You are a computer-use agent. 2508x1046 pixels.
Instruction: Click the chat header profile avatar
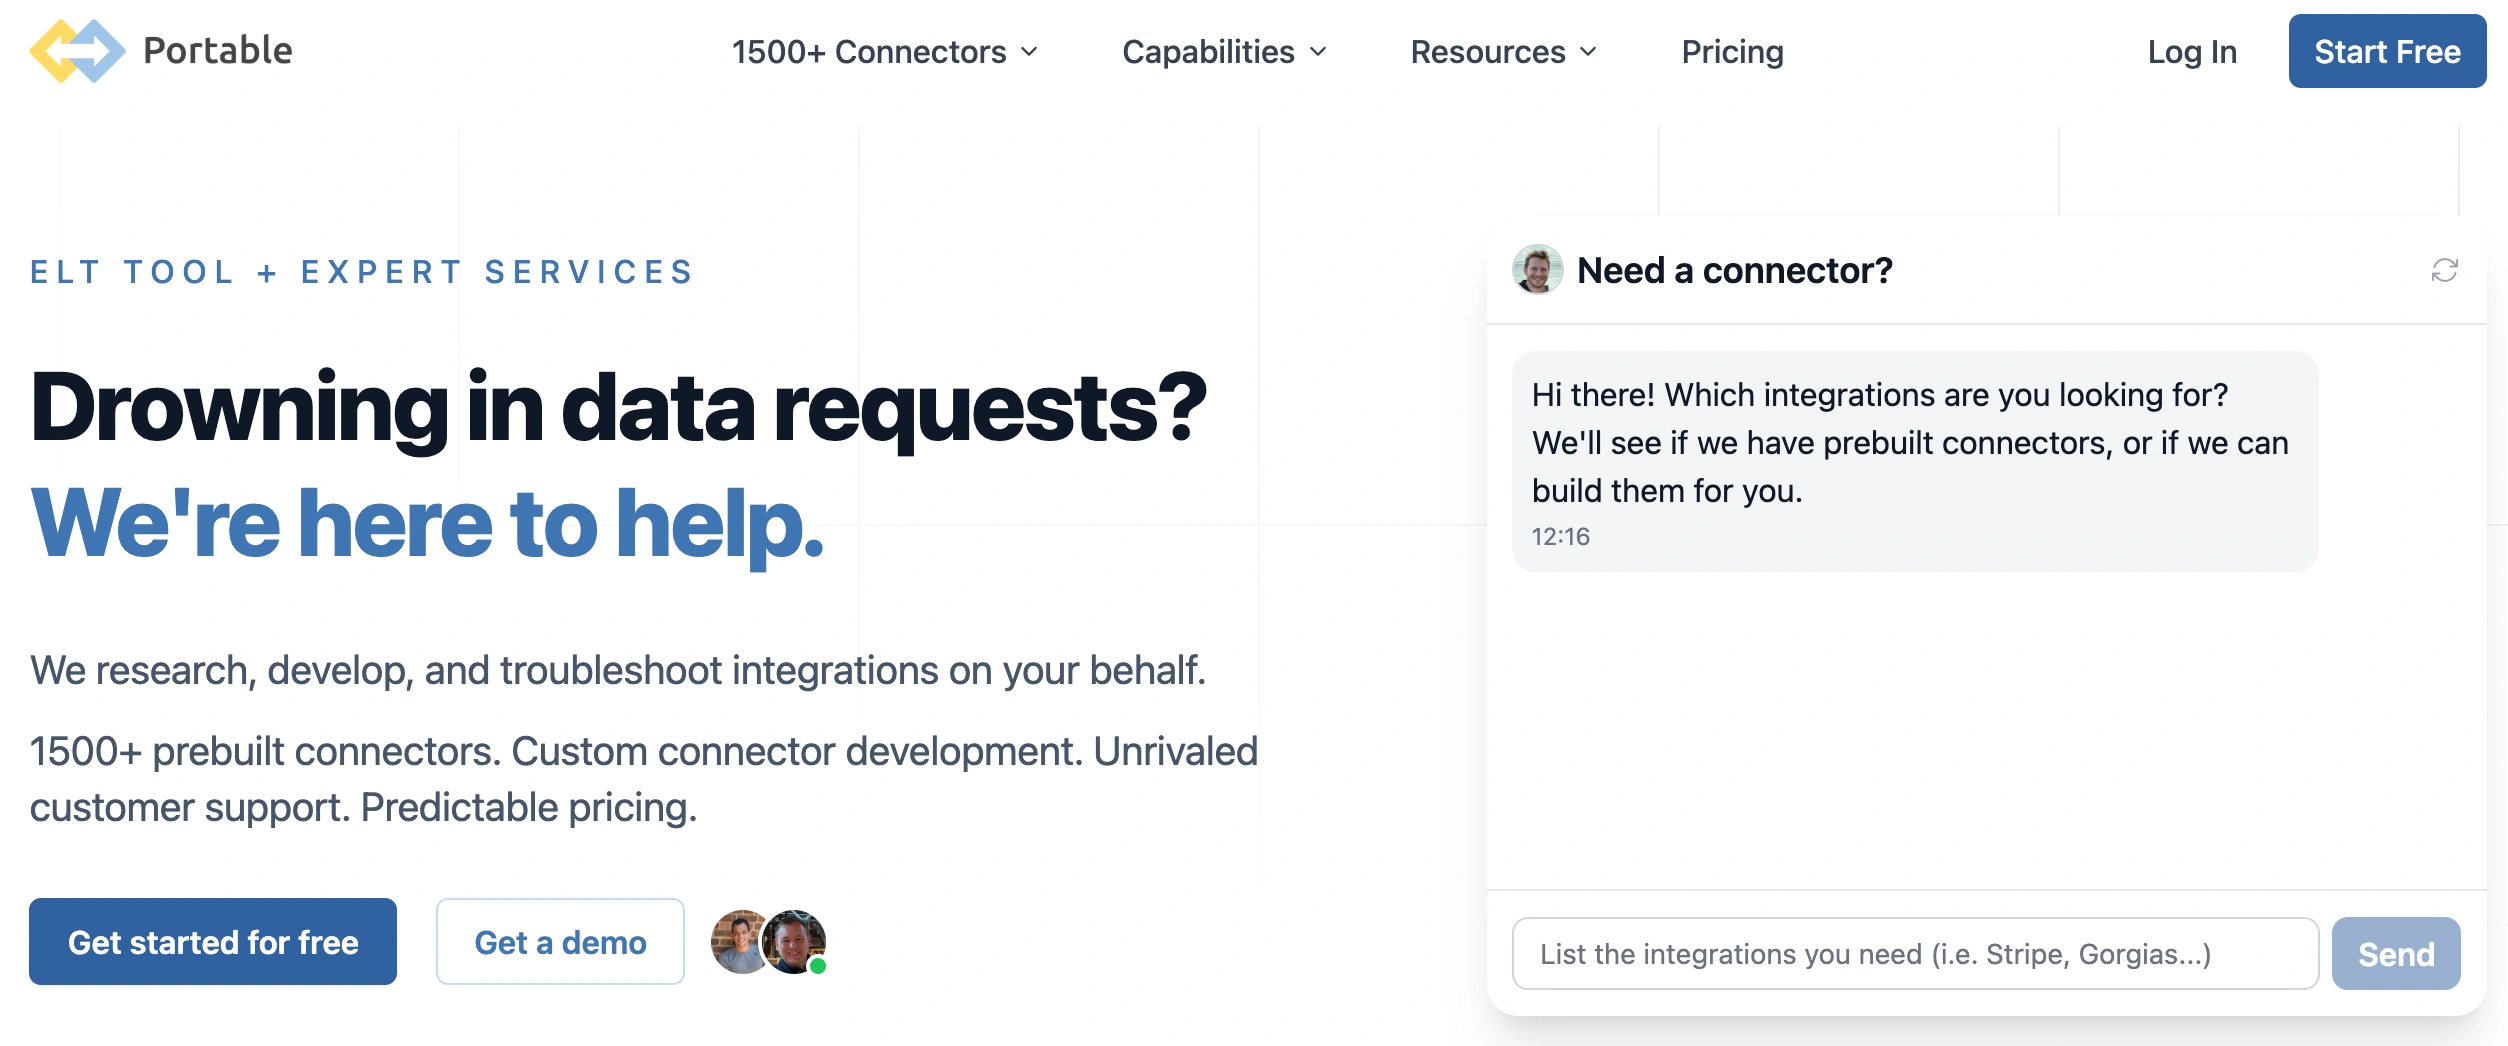tap(1537, 270)
